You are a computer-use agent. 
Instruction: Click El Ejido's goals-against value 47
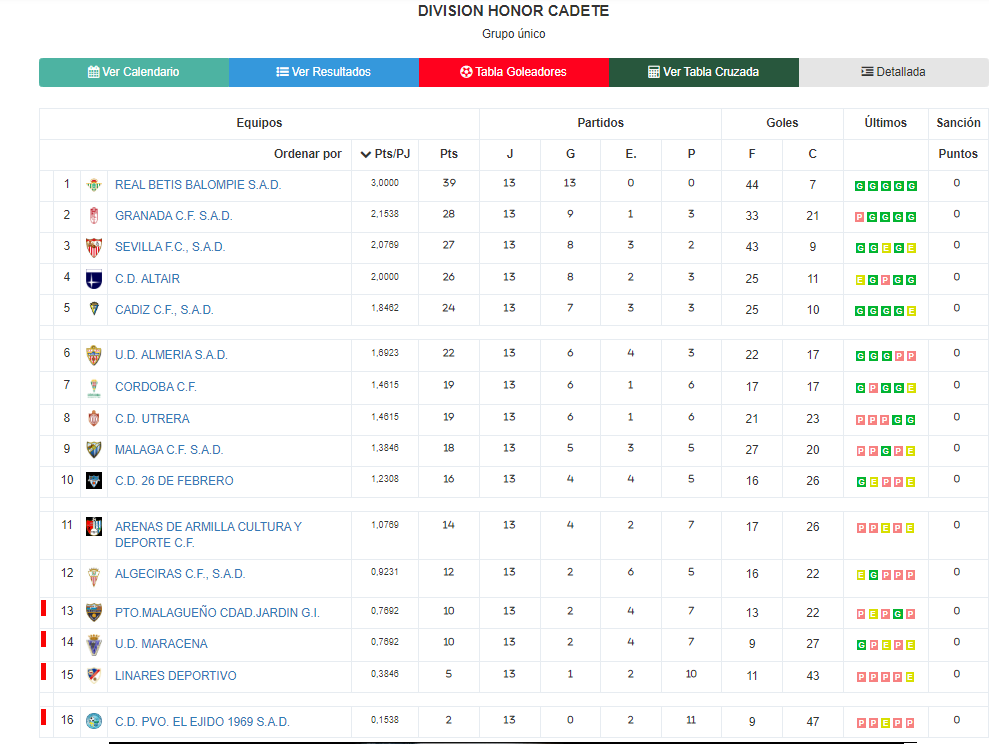coord(812,722)
